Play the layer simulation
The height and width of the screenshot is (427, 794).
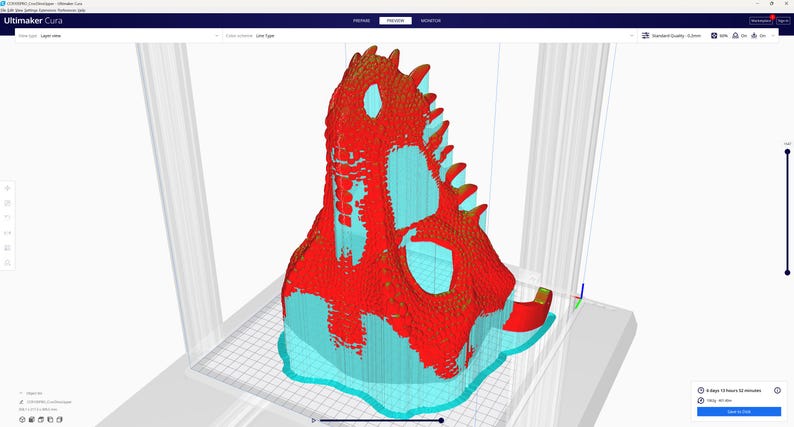click(314, 420)
